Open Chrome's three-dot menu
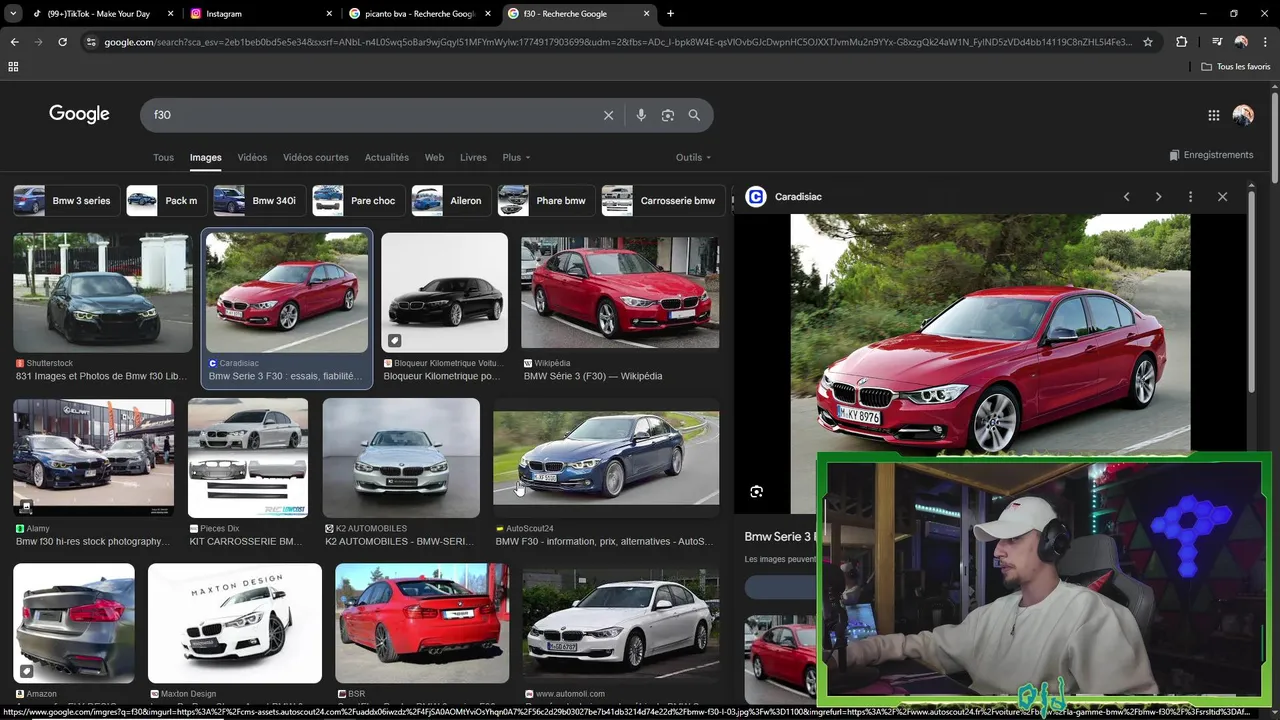 (1265, 42)
